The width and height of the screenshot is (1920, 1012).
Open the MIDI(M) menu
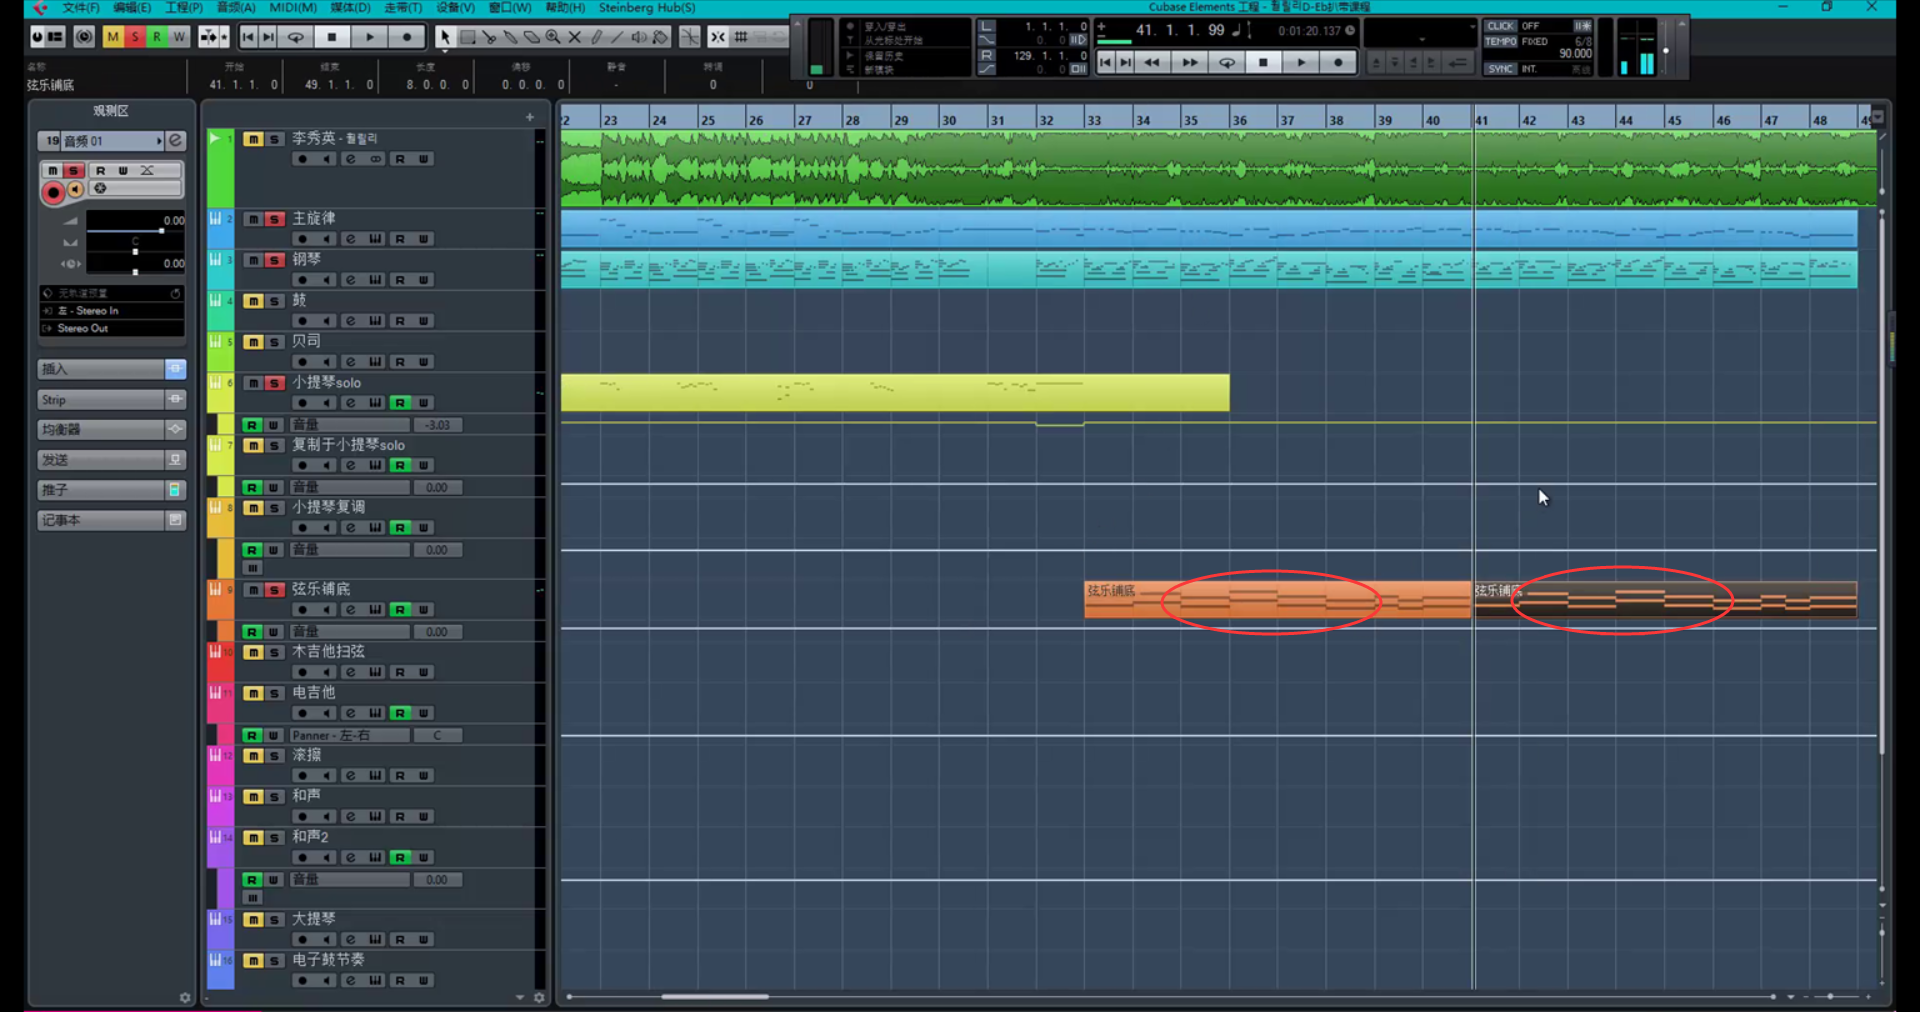click(293, 8)
